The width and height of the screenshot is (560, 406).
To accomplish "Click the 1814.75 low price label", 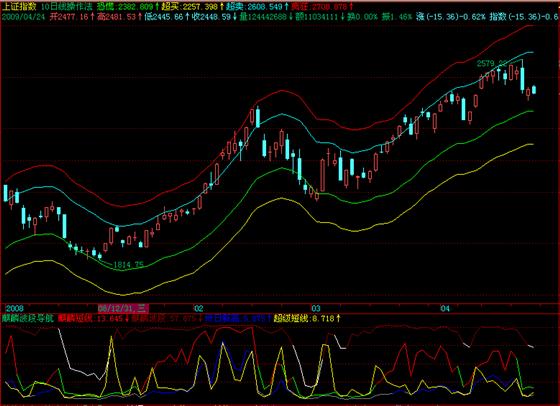I will tap(128, 264).
